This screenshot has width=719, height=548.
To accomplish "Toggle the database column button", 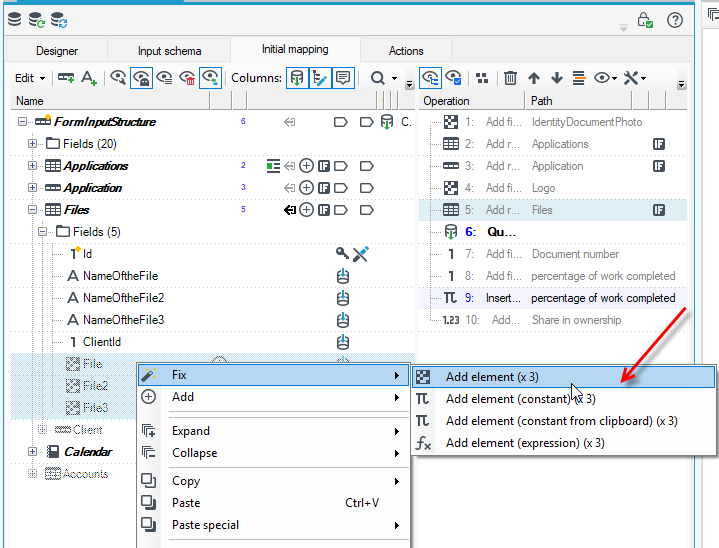I will click(x=297, y=78).
